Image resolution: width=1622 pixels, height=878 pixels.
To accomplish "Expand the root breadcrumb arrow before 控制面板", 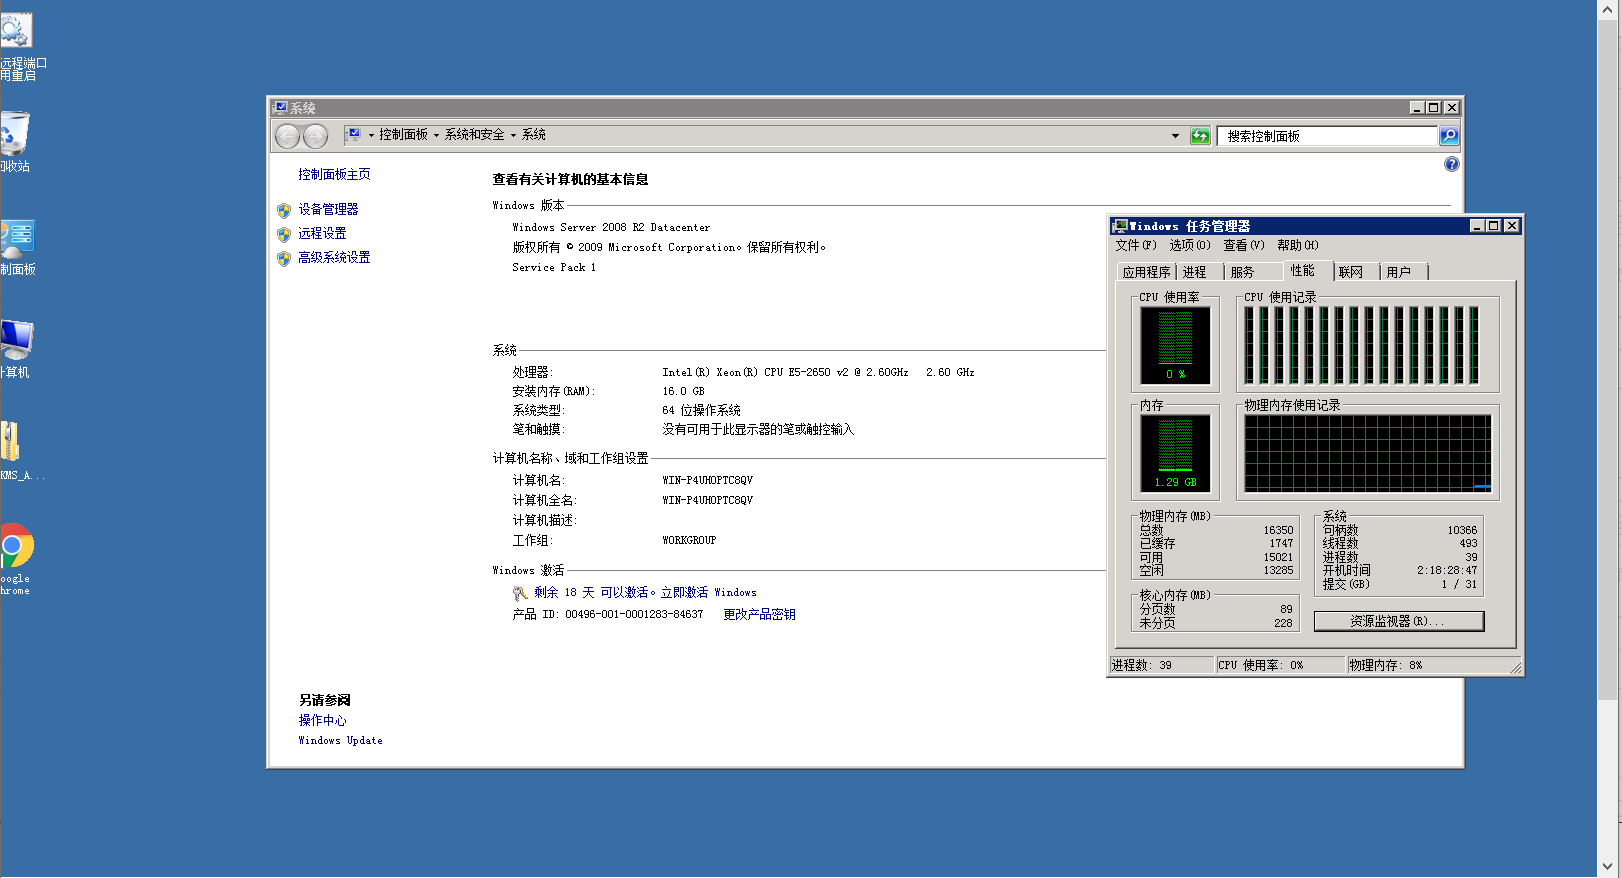I will [371, 135].
